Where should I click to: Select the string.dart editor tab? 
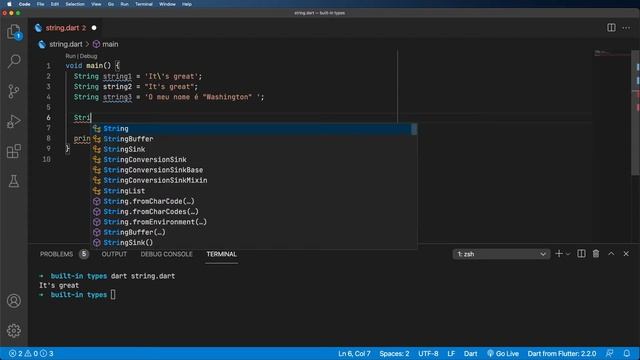(x=65, y=28)
